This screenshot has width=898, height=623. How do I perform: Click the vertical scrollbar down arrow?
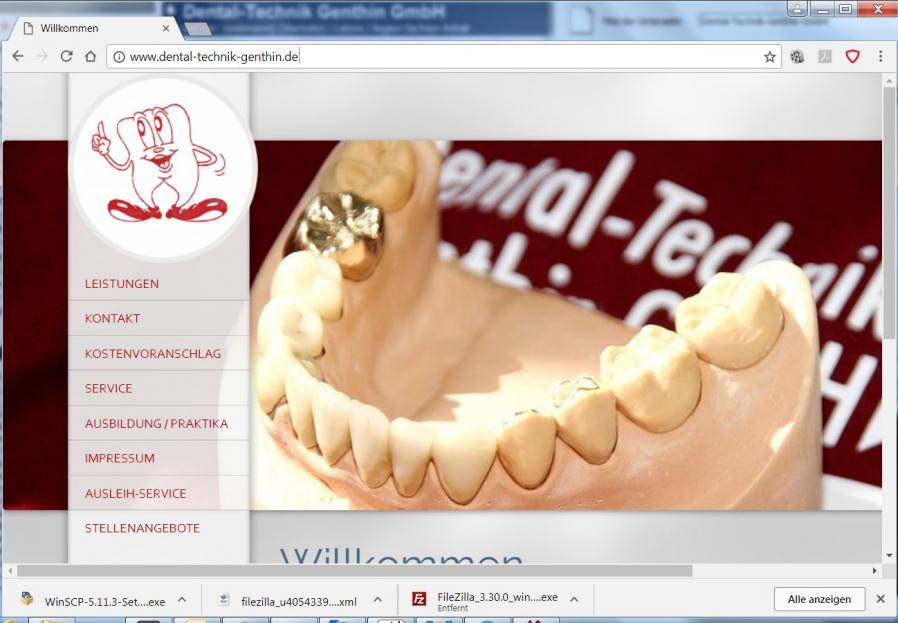click(x=889, y=555)
